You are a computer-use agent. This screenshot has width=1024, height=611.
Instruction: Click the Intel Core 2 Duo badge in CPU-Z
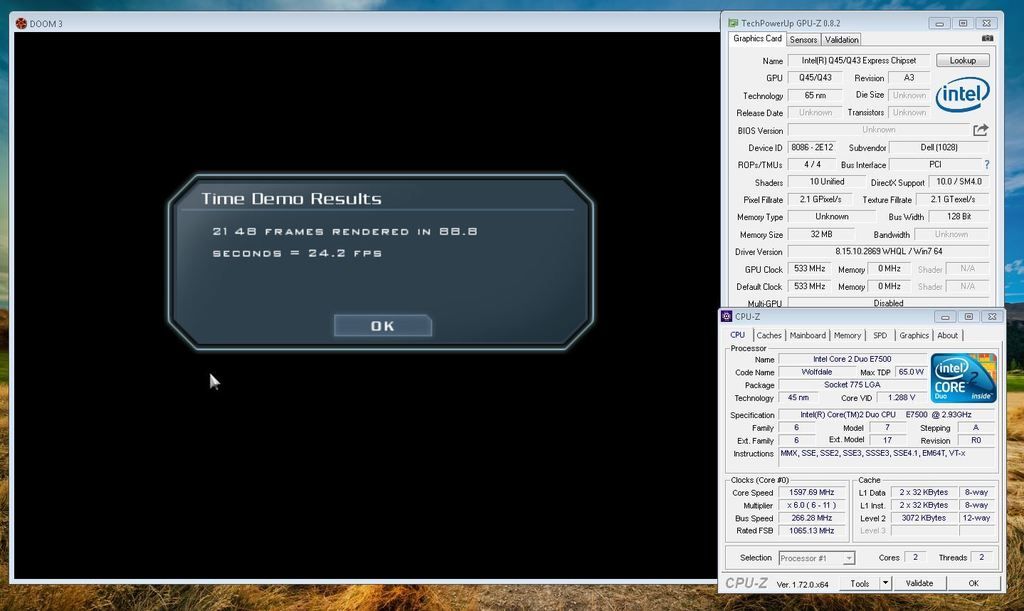tap(963, 377)
